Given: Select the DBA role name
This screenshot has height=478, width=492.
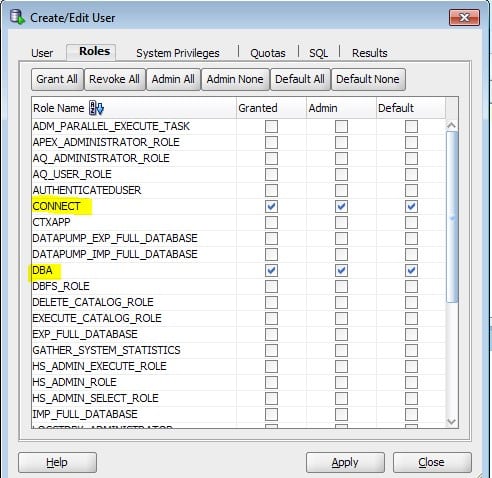Looking at the screenshot, I should click(42, 270).
